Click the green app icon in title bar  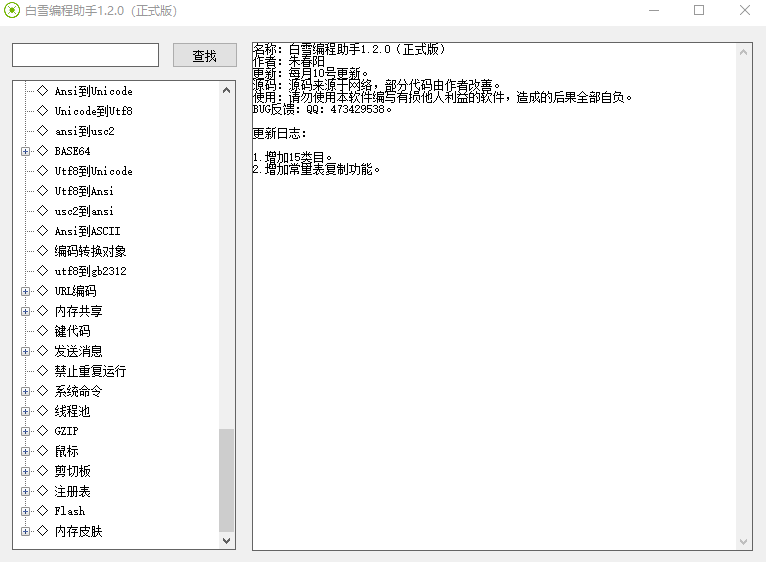[x=13, y=11]
